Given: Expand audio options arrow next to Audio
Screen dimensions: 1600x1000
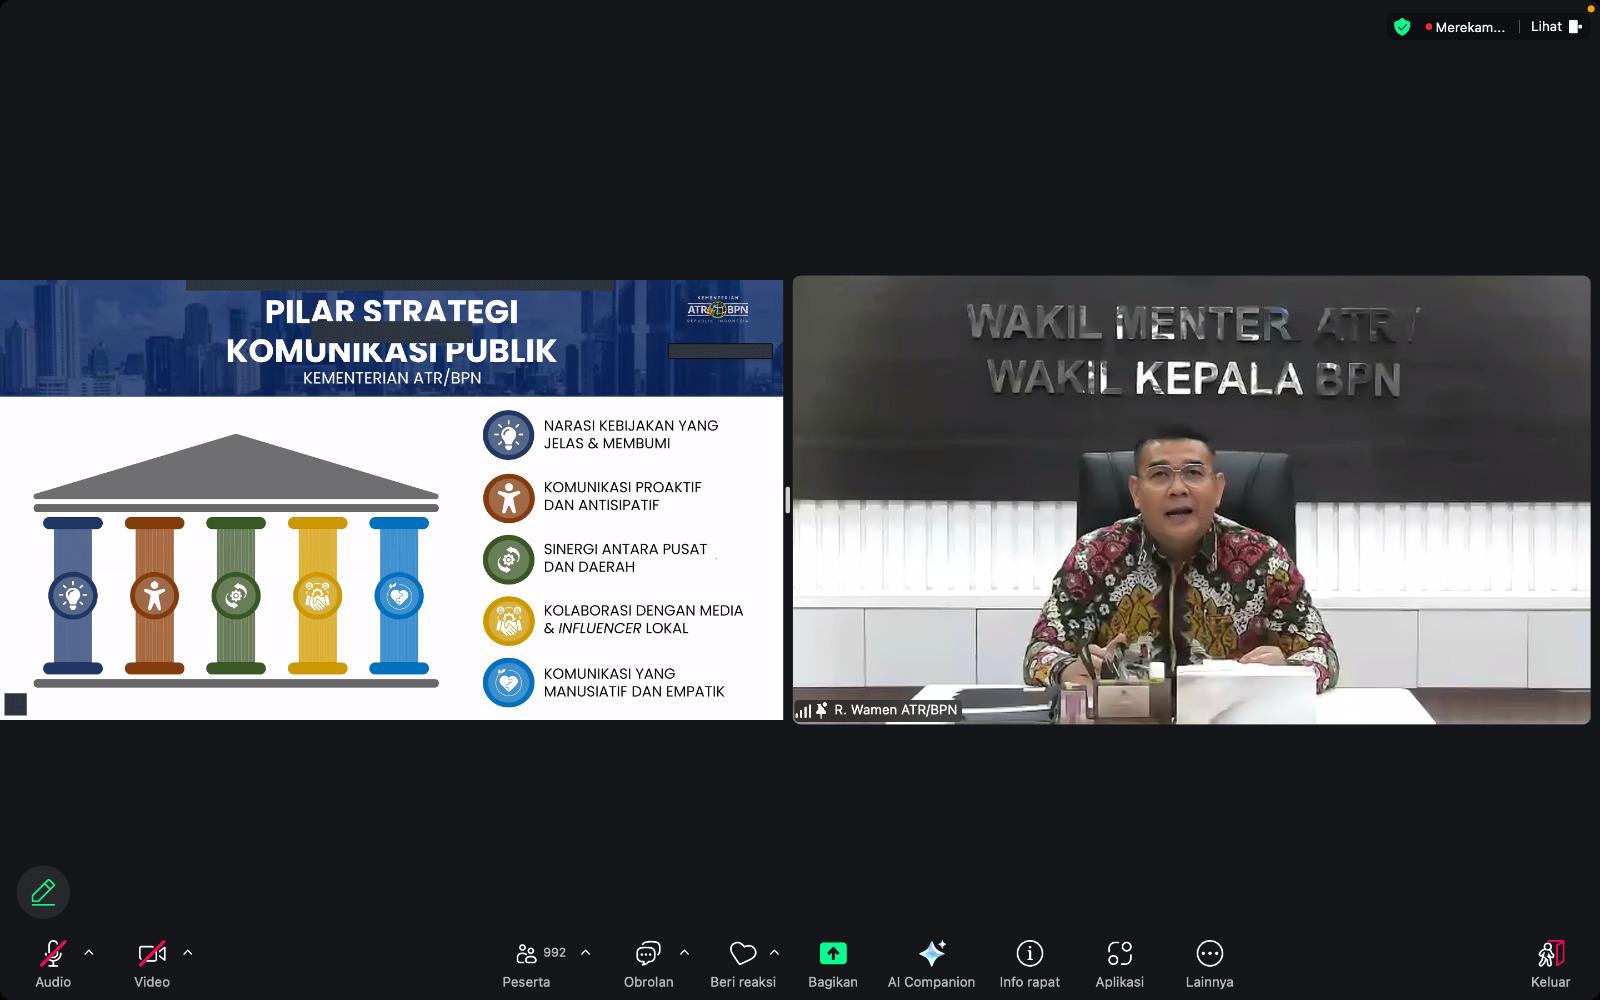Looking at the screenshot, I should [x=89, y=953].
